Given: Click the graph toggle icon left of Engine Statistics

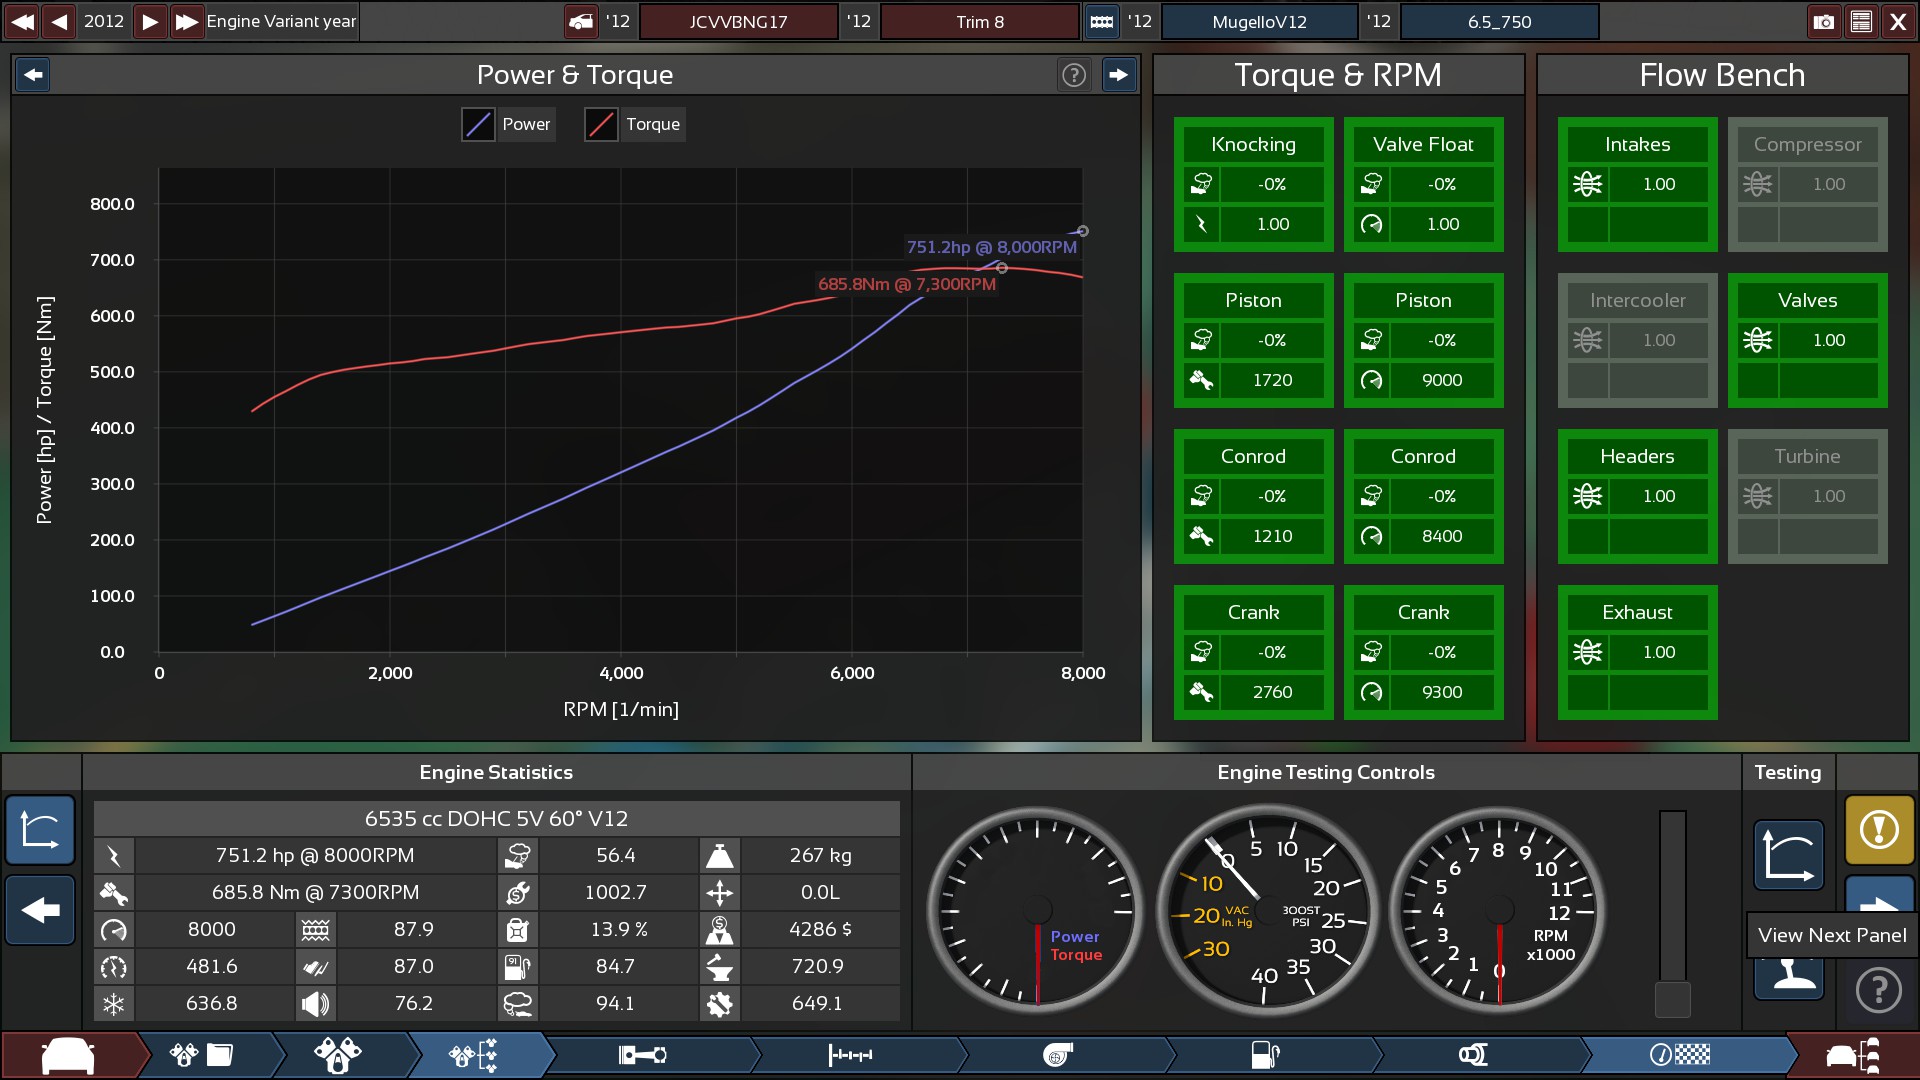Looking at the screenshot, I should click(x=40, y=830).
